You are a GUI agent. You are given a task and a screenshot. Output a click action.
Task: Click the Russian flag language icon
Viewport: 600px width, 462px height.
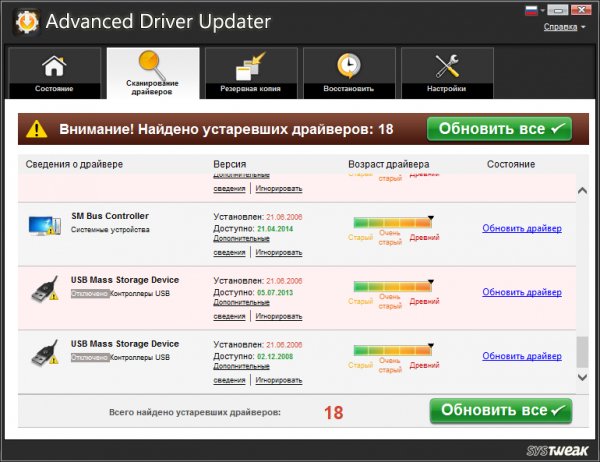(531, 10)
